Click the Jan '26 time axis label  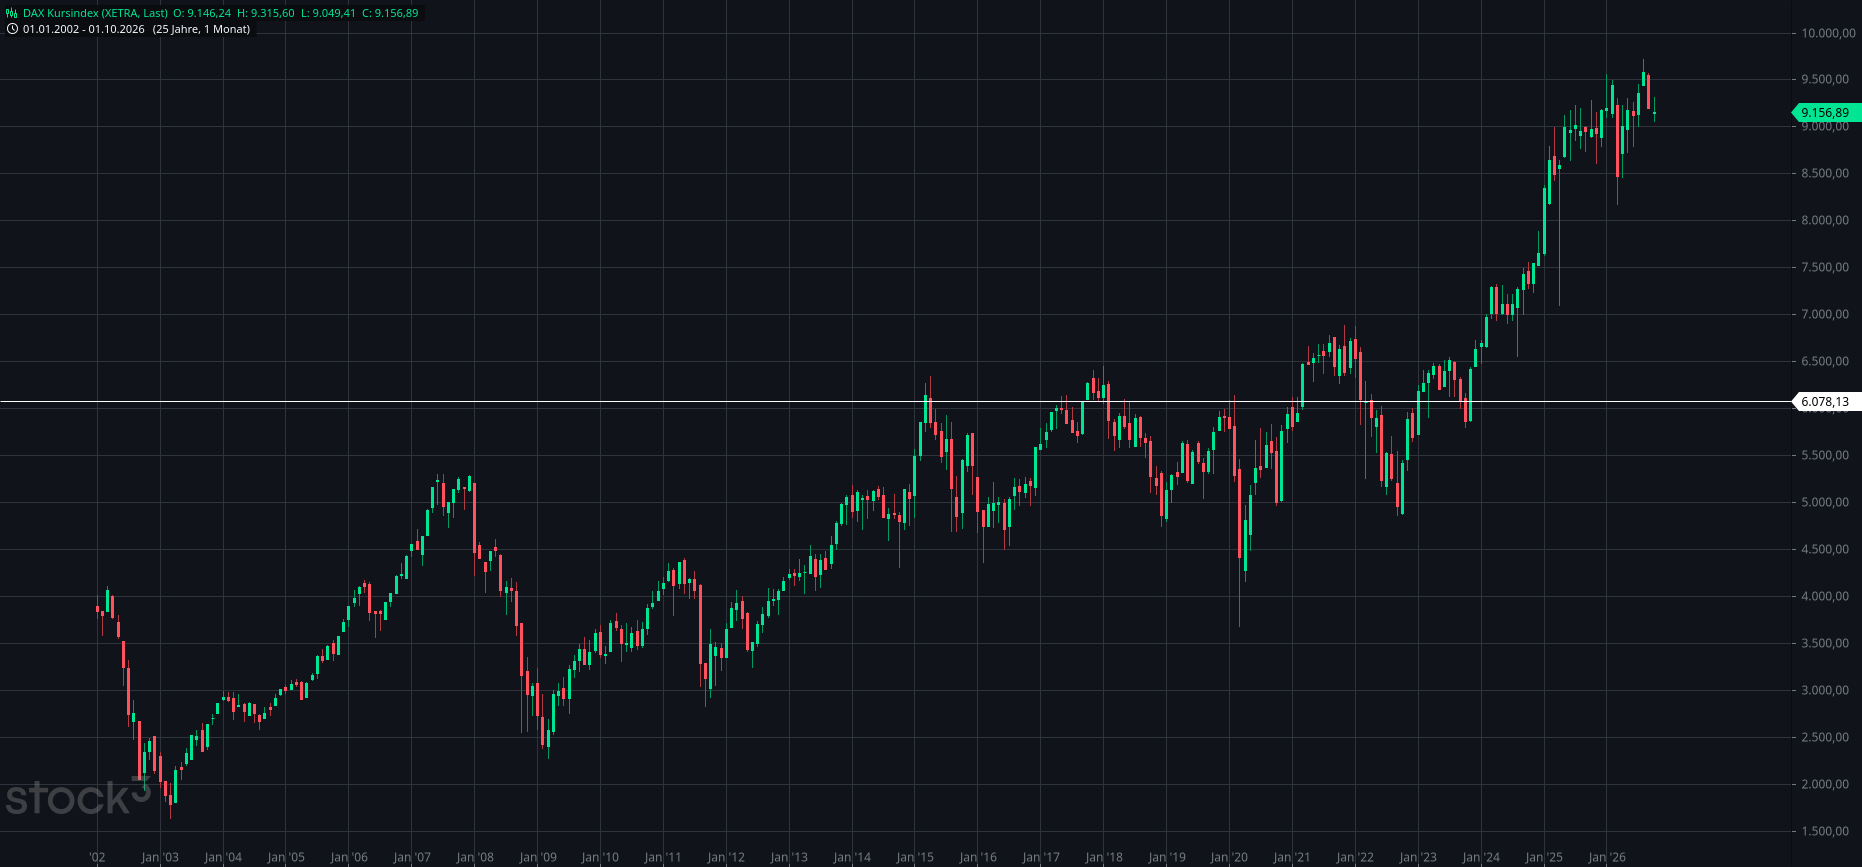[1607, 857]
